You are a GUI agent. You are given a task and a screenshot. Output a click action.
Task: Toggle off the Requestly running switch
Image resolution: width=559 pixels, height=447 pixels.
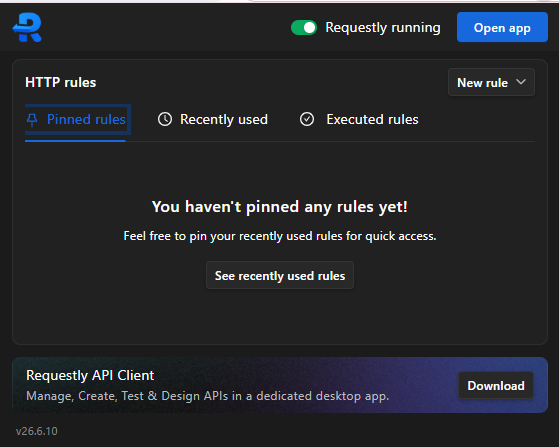pyautogui.click(x=304, y=28)
